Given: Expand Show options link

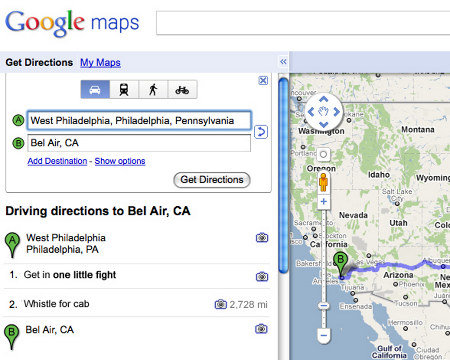Looking at the screenshot, I should click(120, 161).
